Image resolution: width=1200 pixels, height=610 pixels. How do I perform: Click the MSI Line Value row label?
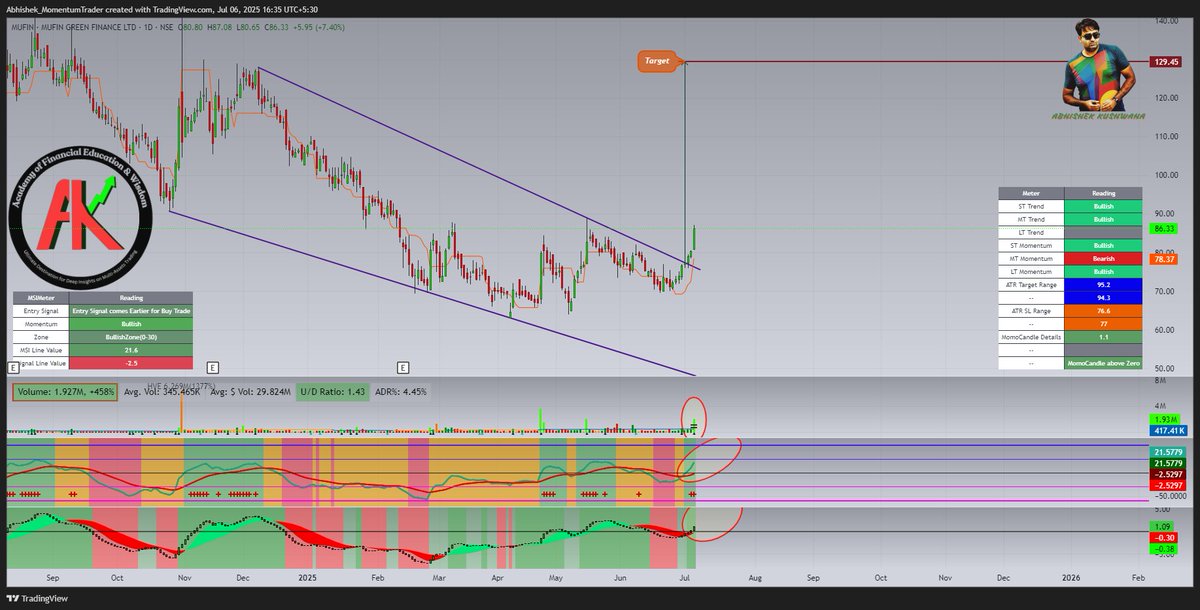41,350
